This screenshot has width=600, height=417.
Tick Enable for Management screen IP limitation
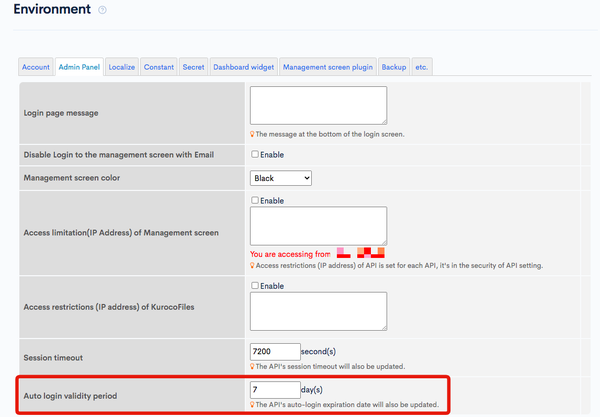255,200
